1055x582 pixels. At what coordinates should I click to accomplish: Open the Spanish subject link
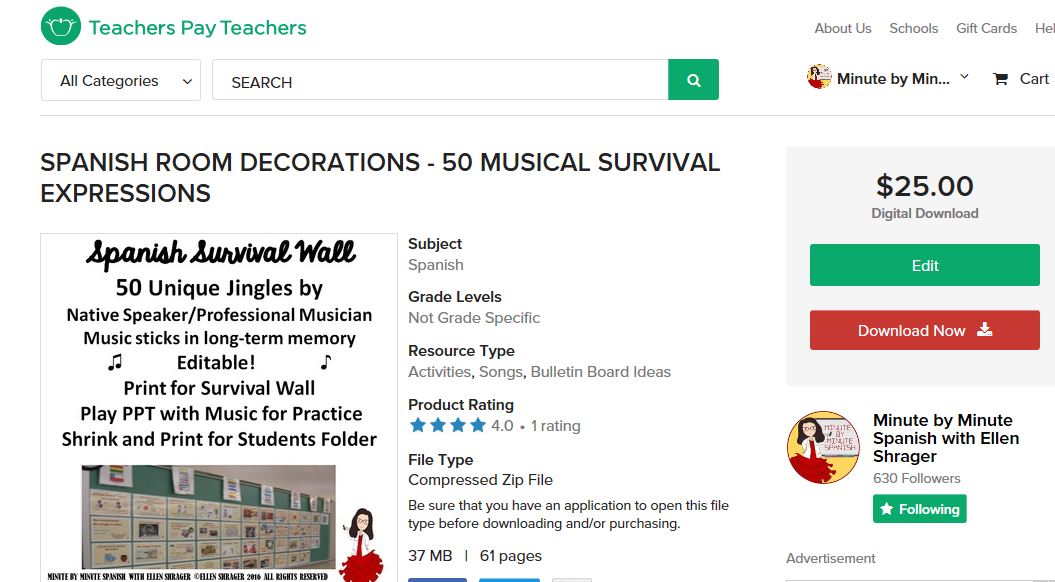pyautogui.click(x=436, y=265)
